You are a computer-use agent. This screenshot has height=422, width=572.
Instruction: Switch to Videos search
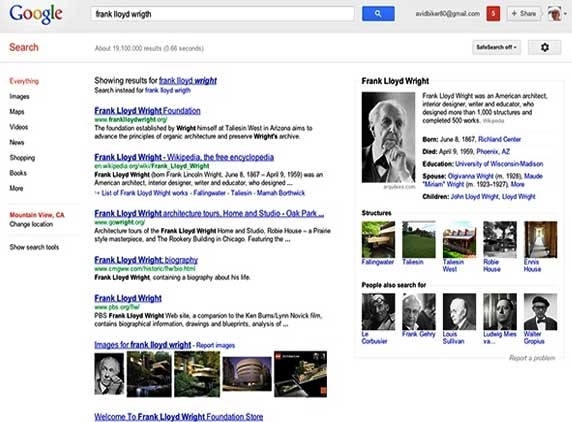point(19,127)
